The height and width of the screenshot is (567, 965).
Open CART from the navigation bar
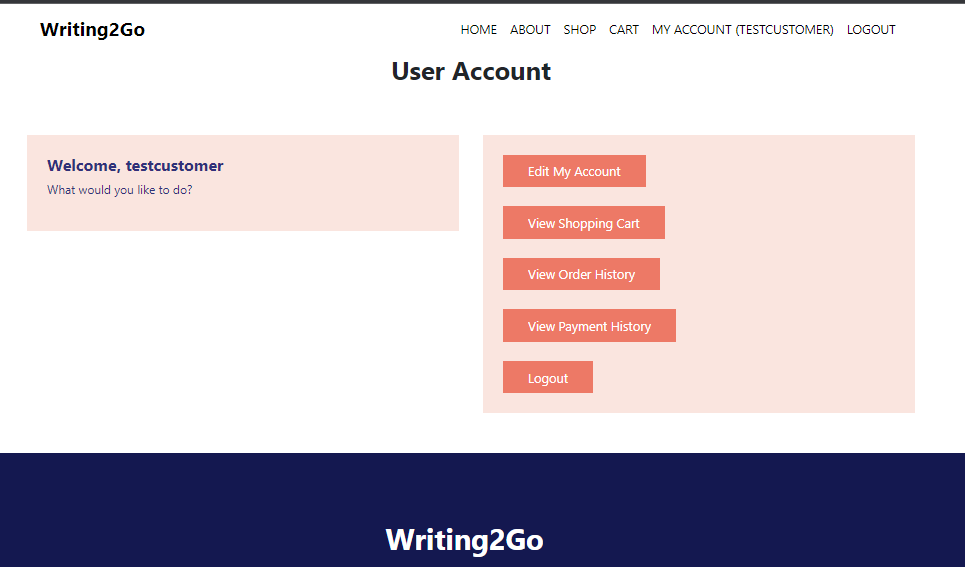(x=623, y=30)
